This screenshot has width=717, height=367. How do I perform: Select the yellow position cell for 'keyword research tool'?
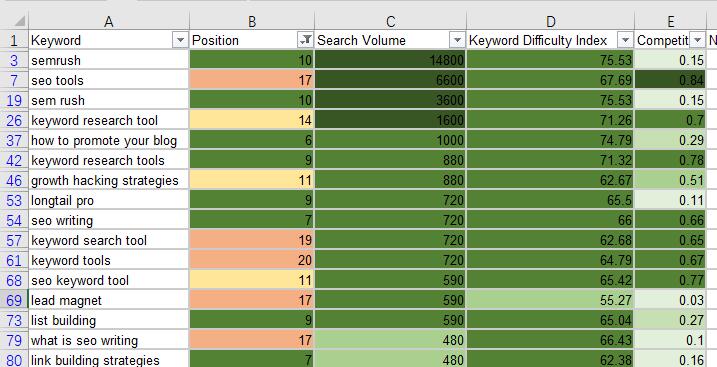tap(251, 121)
